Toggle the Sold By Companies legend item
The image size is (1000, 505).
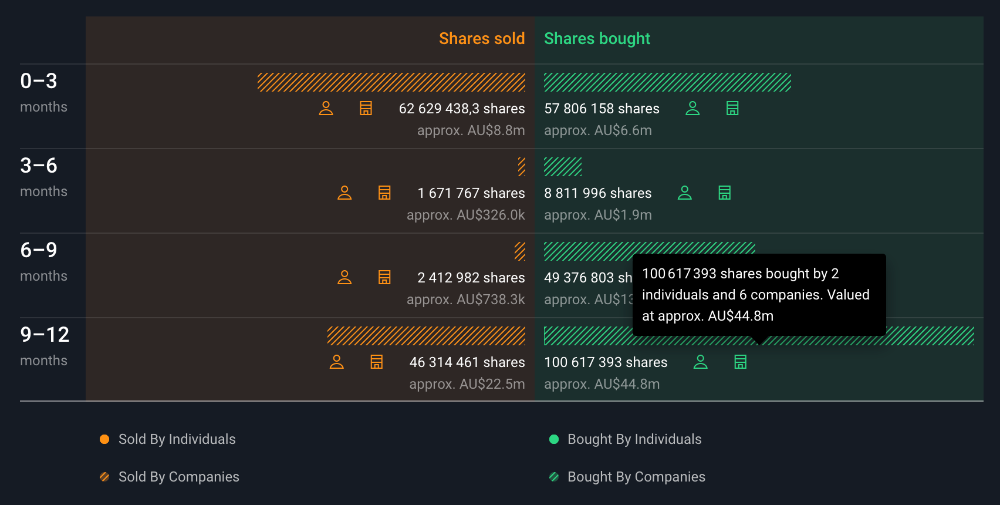pyautogui.click(x=170, y=477)
